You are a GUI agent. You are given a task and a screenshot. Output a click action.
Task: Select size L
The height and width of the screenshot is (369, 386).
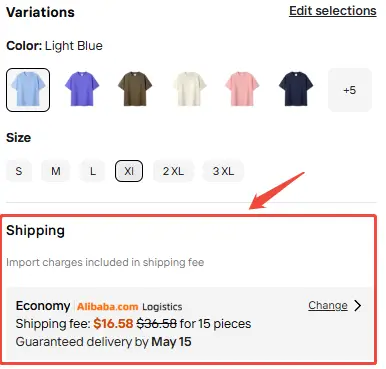pos(93,171)
